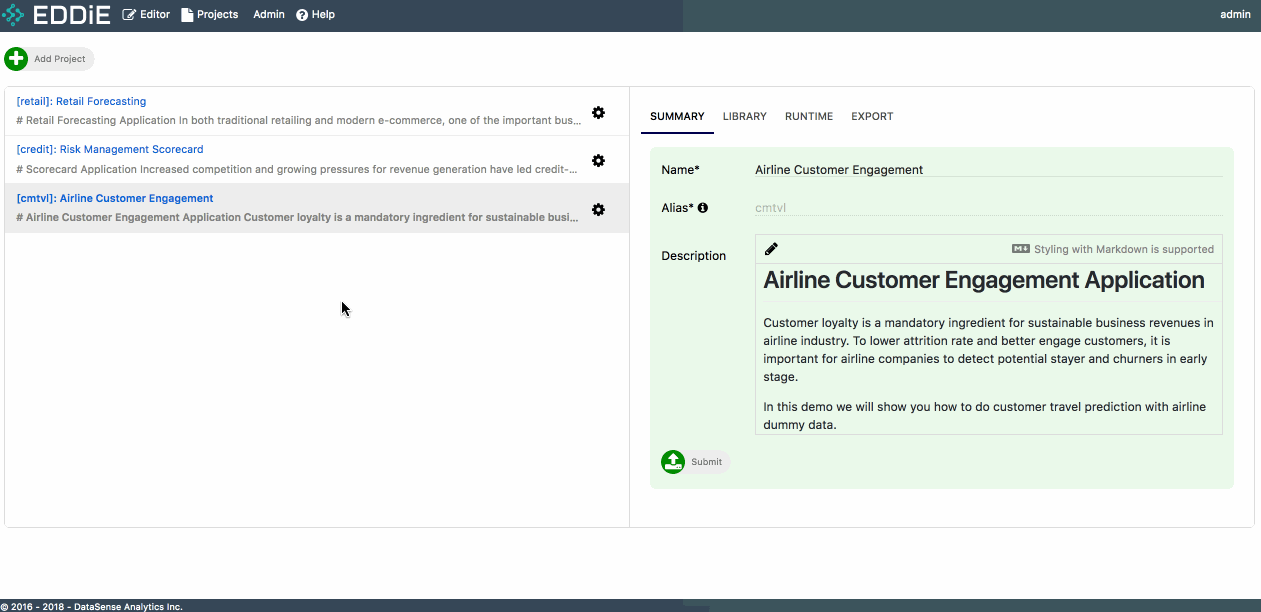Image resolution: width=1261 pixels, height=612 pixels.
Task: Open settings gear for Airline Customer Engagement
Action: [x=598, y=210]
